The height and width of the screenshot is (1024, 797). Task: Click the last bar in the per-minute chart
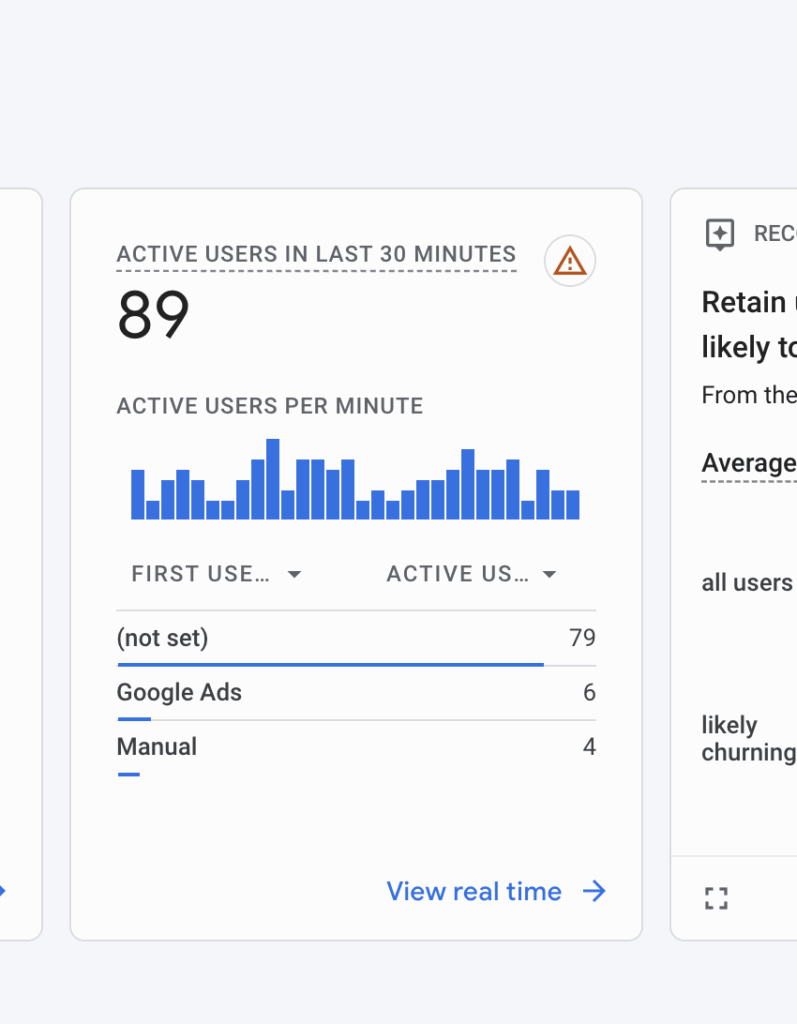[572, 504]
